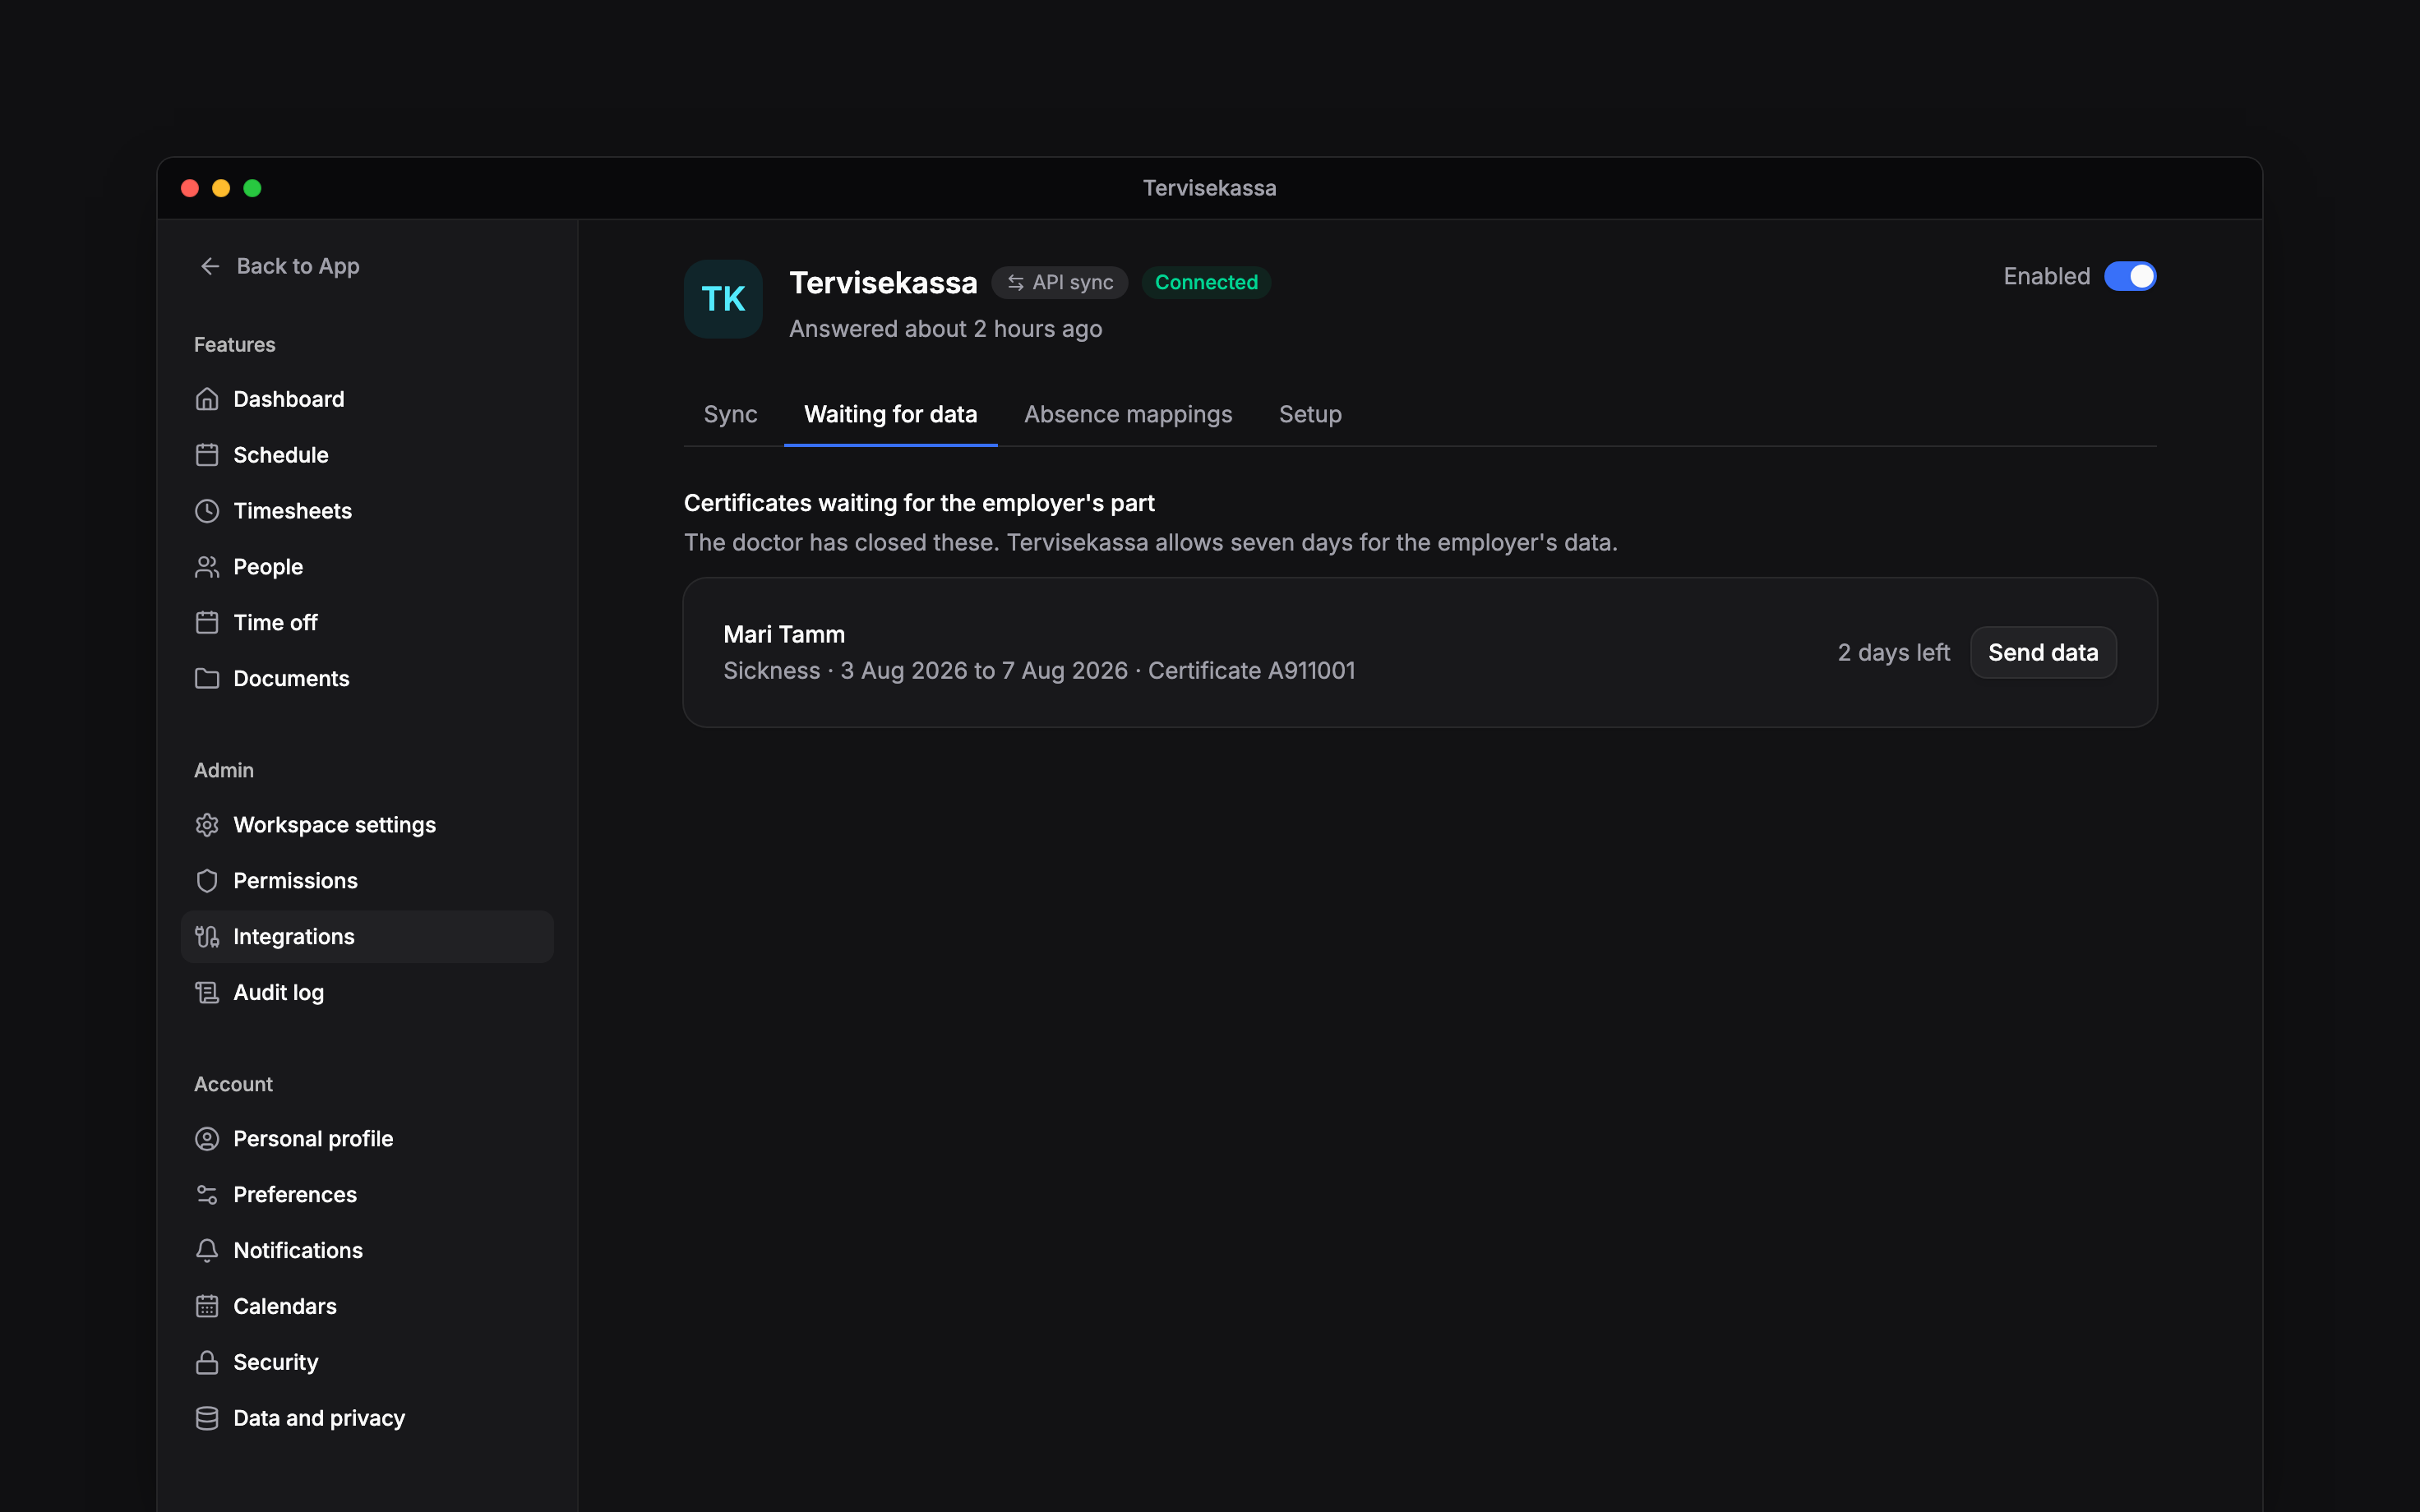
Task: Click the TK Tervisekassa logo tile
Action: tap(723, 299)
